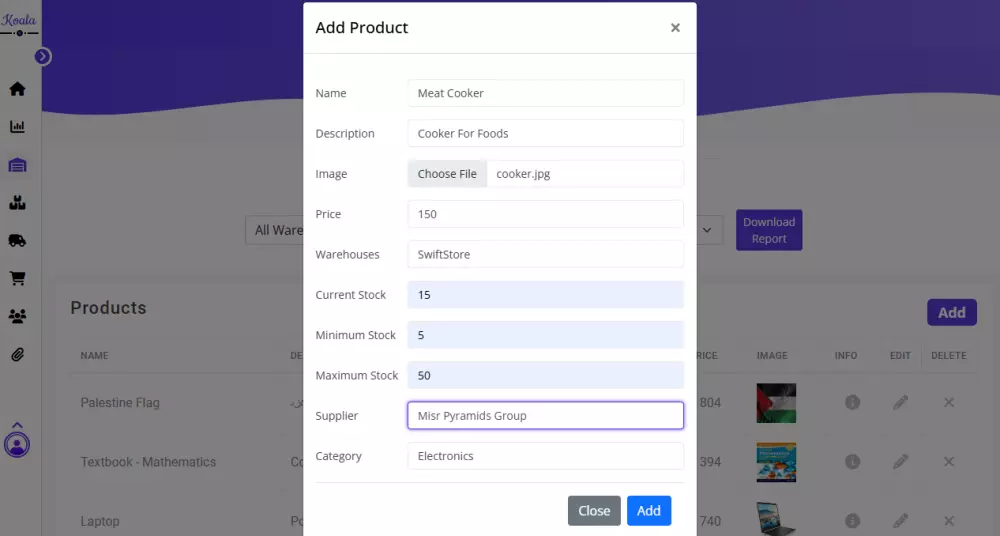Viewport: 1000px width, 536px height.
Task: Open the warehouse icon in sidebar
Action: (x=17, y=165)
